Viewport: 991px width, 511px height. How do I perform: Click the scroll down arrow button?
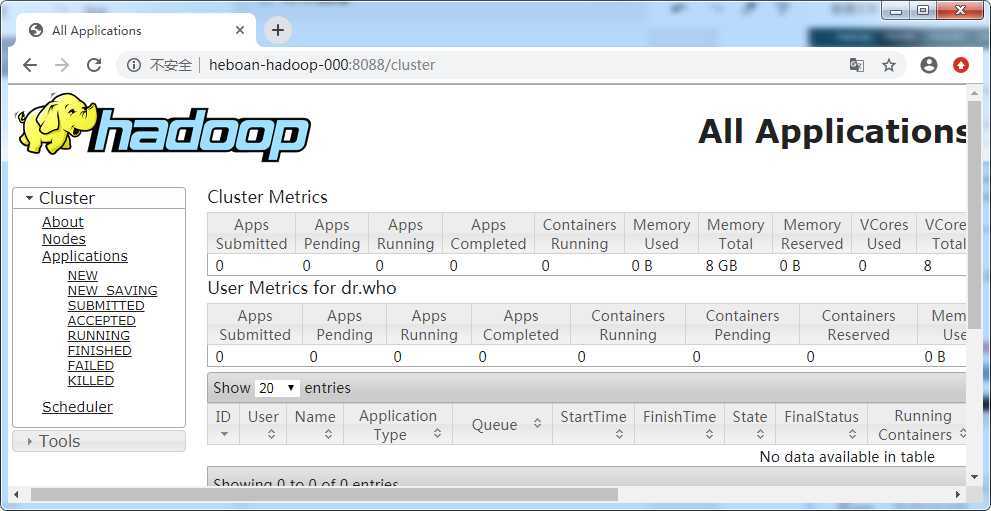[973, 477]
